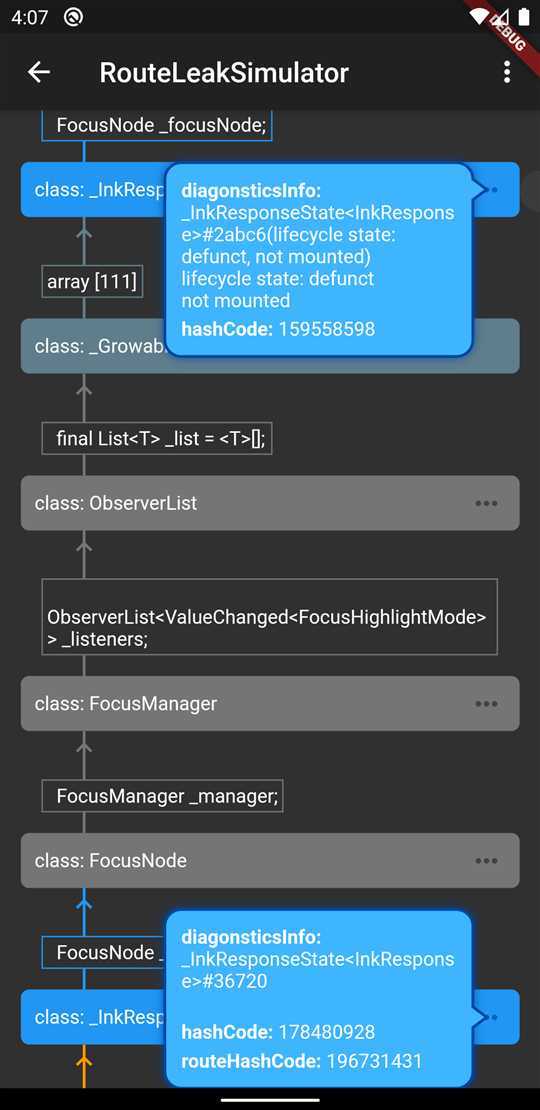Tap the diagnostics tooltip with hashCode 159558598
The width and height of the screenshot is (540, 1110).
319,259
